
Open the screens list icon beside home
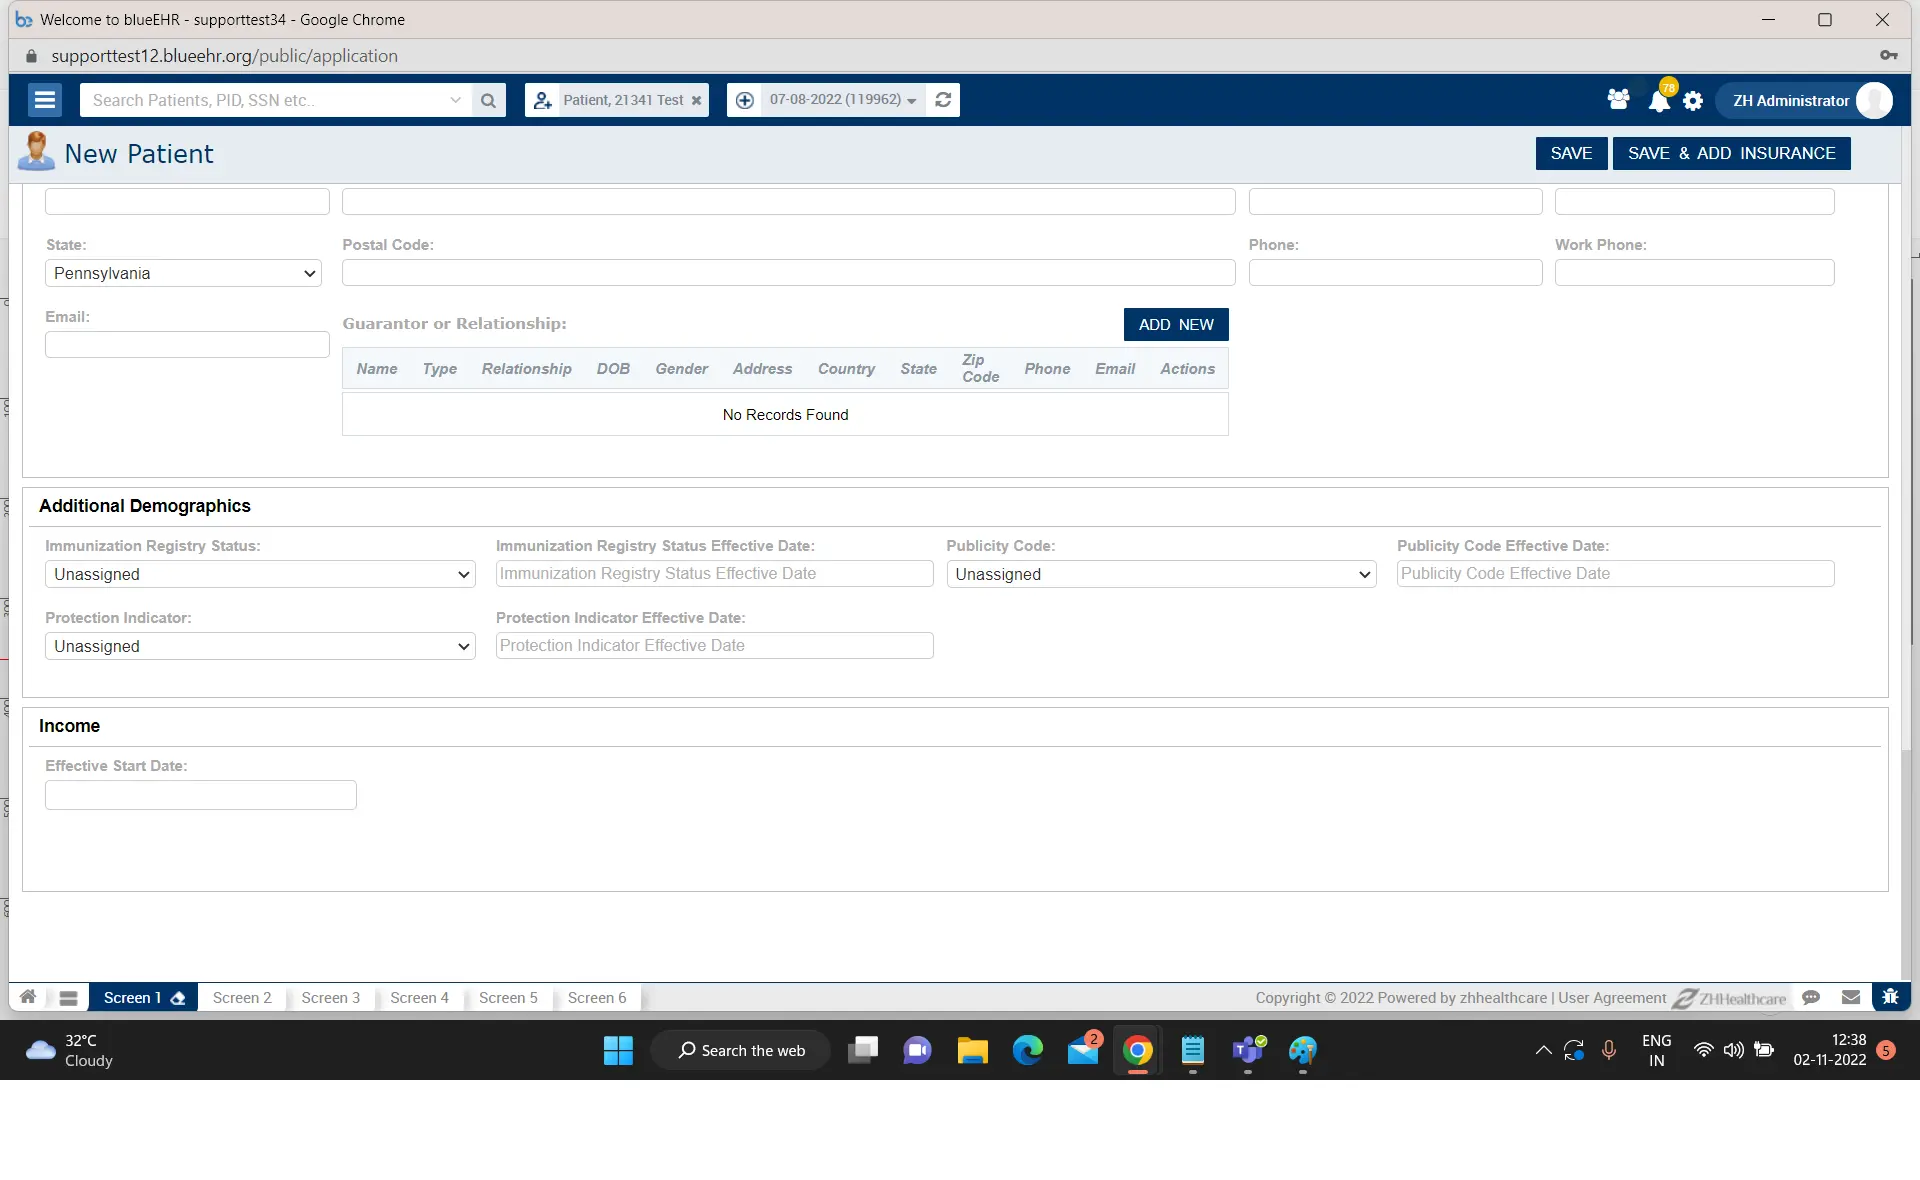click(67, 997)
